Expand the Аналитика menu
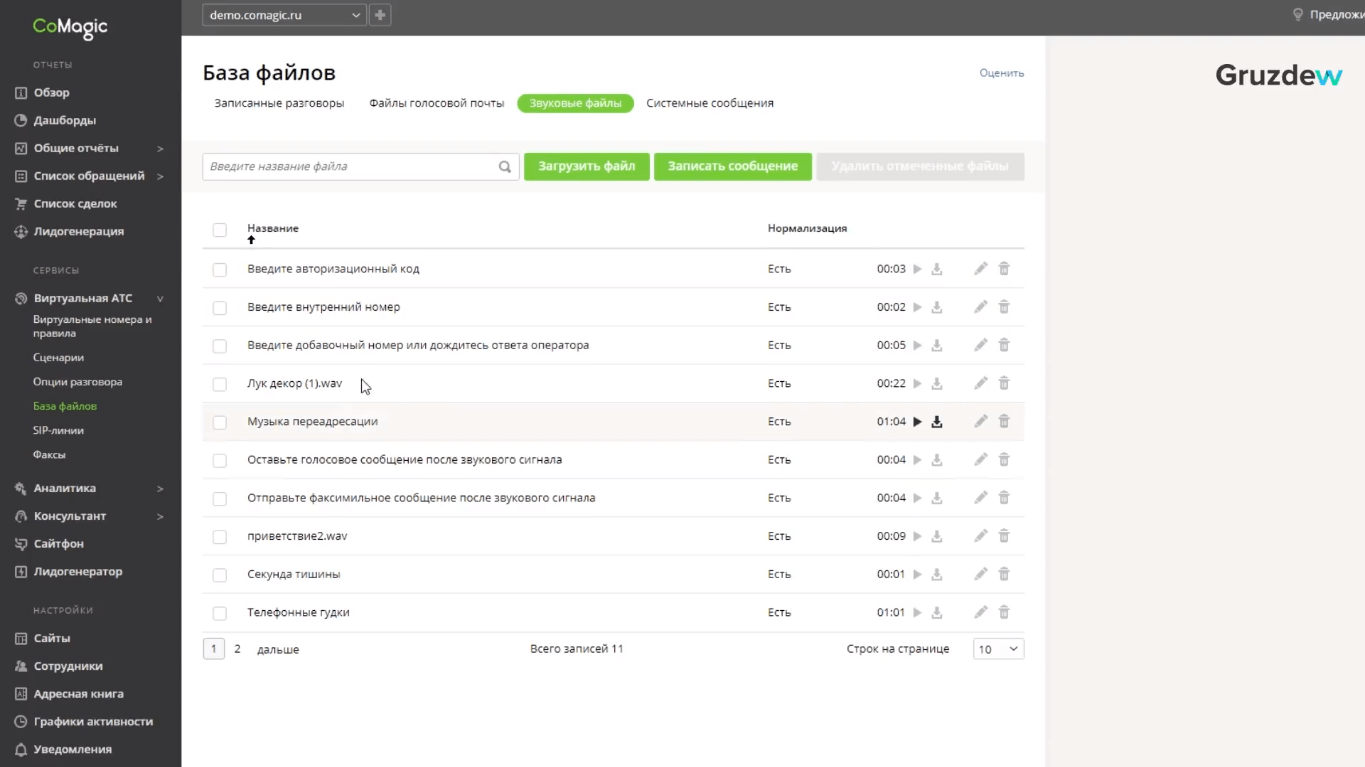This screenshot has height=767, width=1365. pos(160,489)
